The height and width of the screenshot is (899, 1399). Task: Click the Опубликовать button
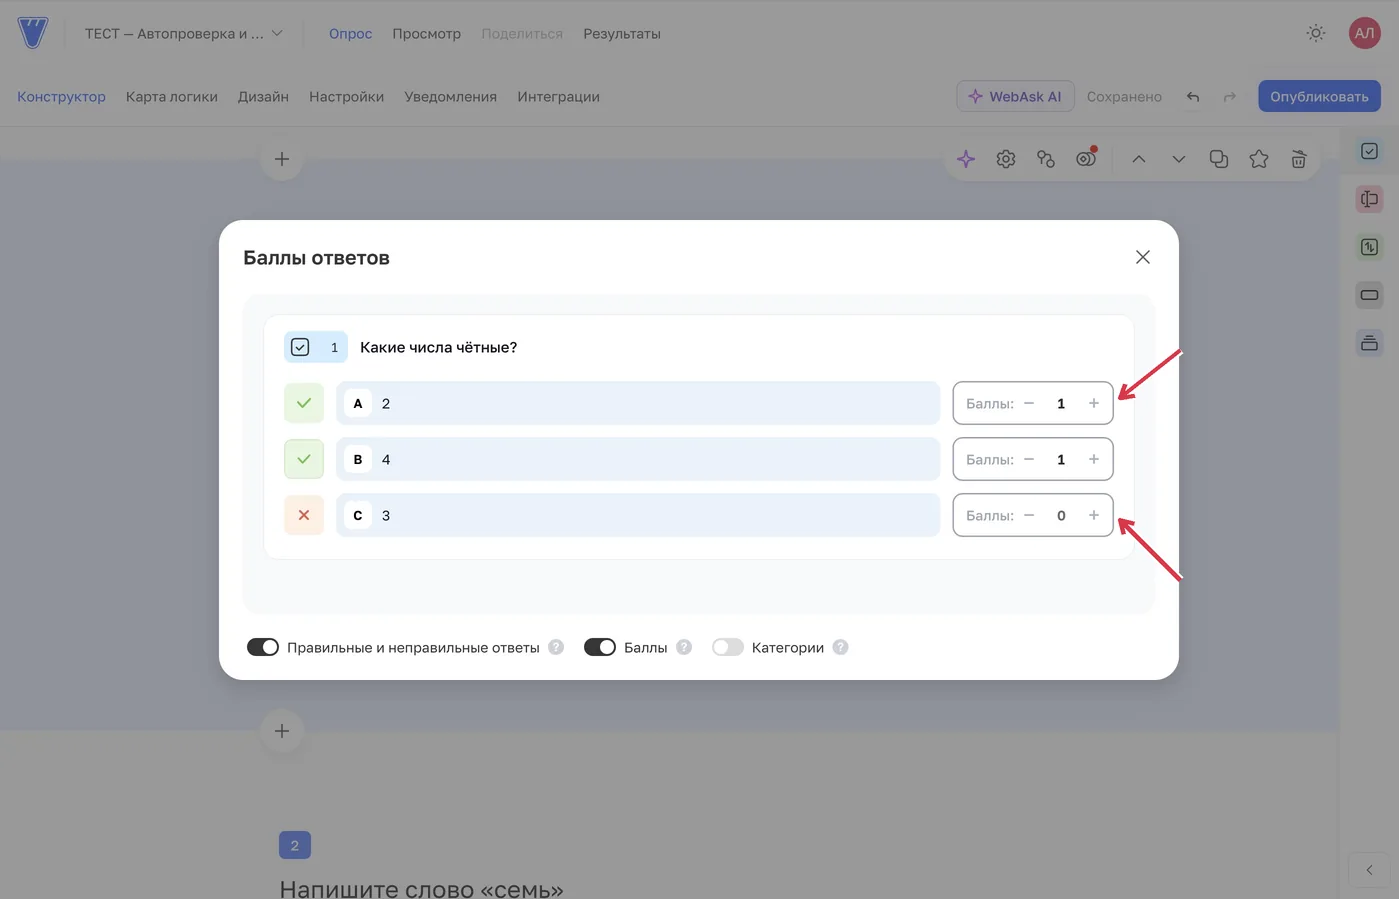pyautogui.click(x=1319, y=96)
